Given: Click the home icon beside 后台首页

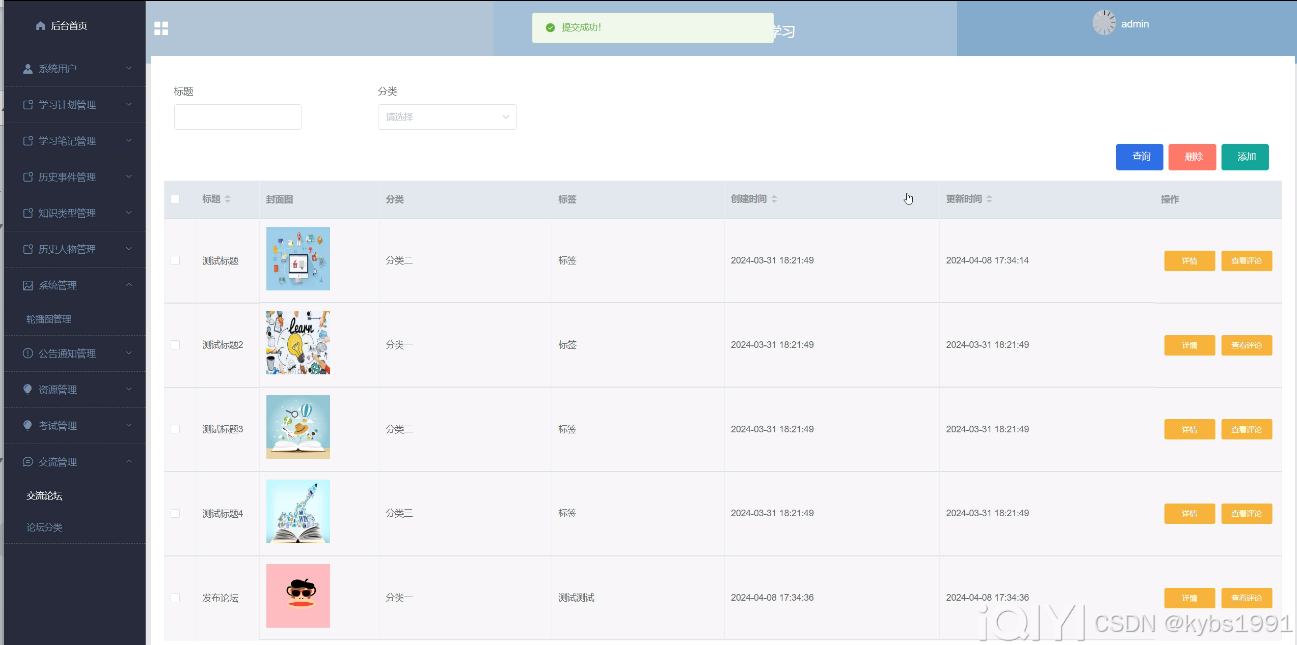Looking at the screenshot, I should pyautogui.click(x=40, y=25).
